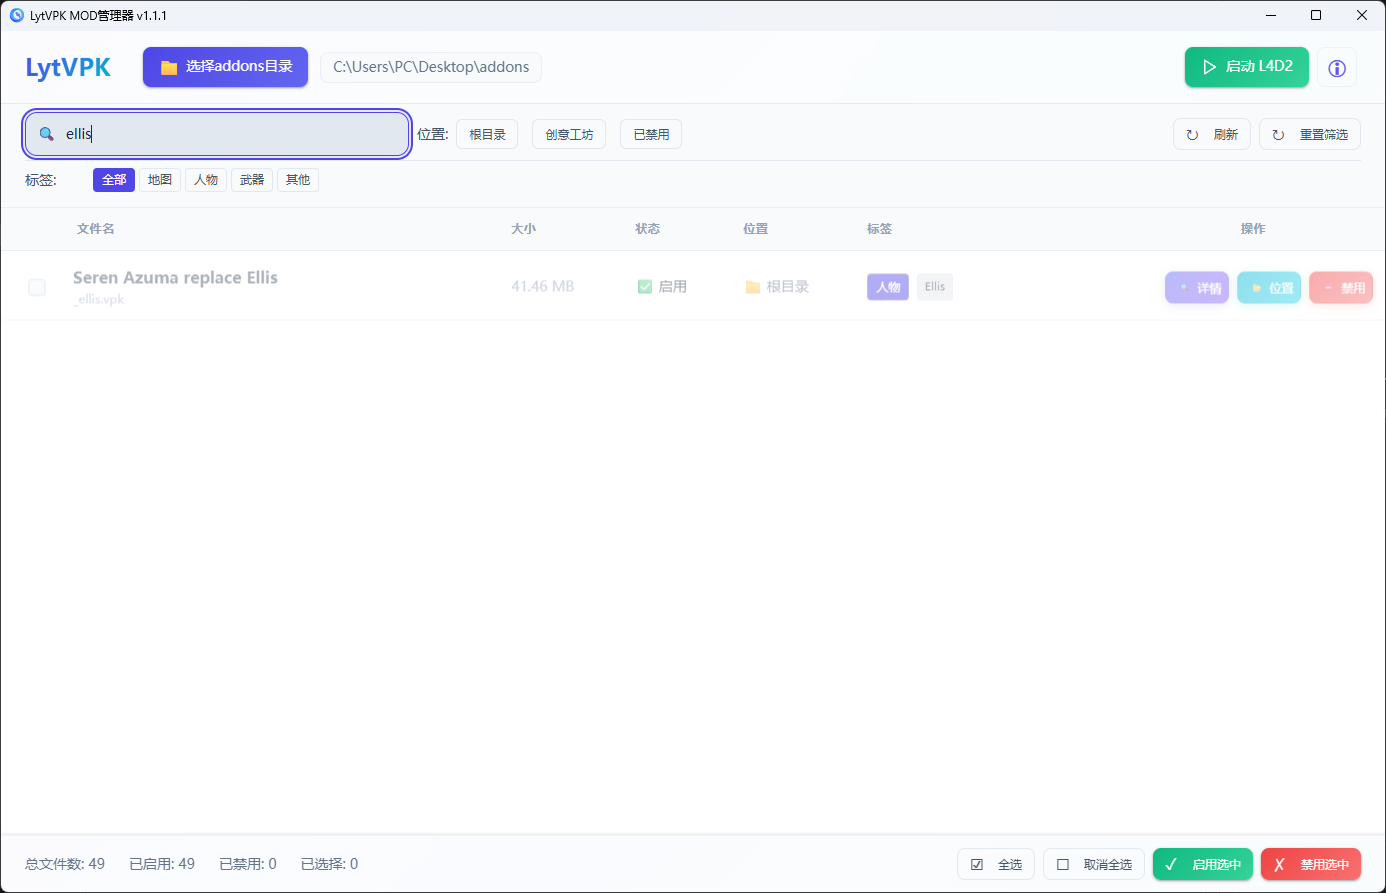Filter by the 地图 tag
1386x893 pixels.
point(160,180)
